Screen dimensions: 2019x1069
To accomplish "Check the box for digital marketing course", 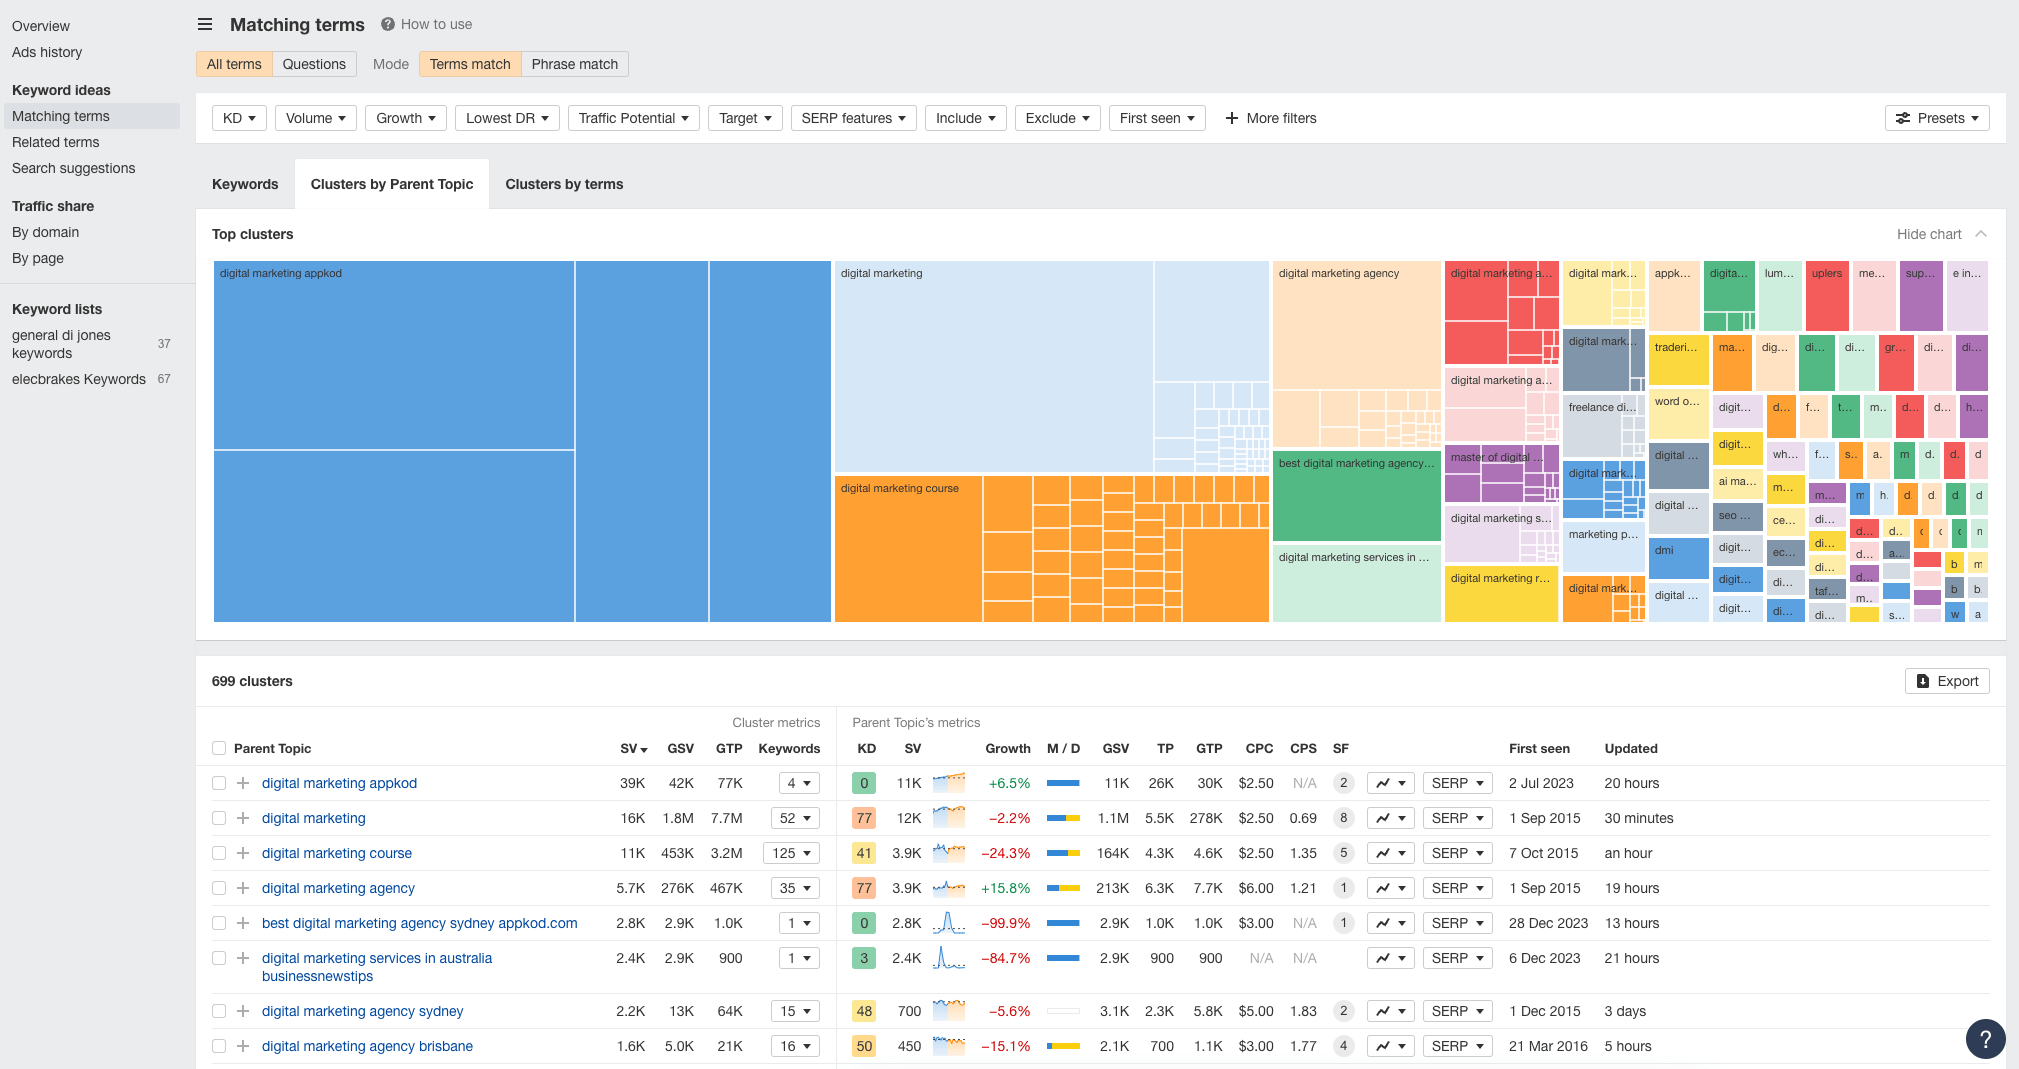I will pos(219,853).
